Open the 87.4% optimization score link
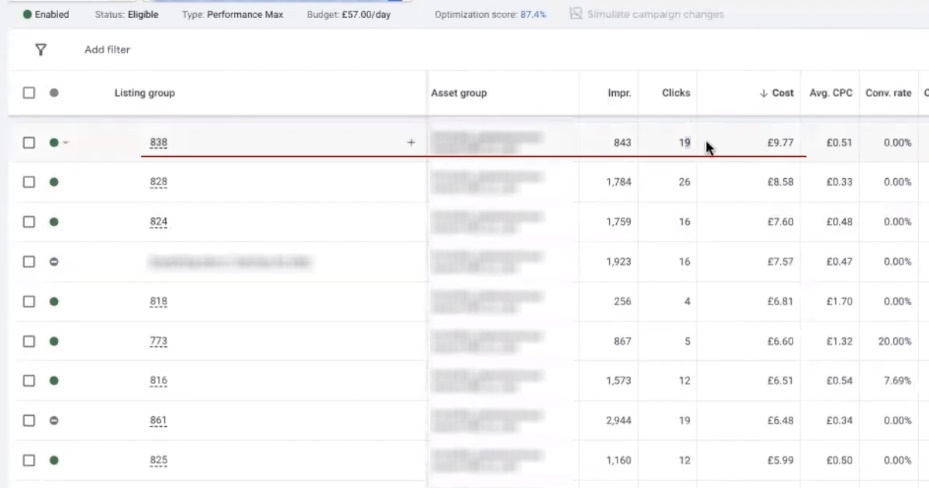The width and height of the screenshot is (929, 488). [533, 15]
